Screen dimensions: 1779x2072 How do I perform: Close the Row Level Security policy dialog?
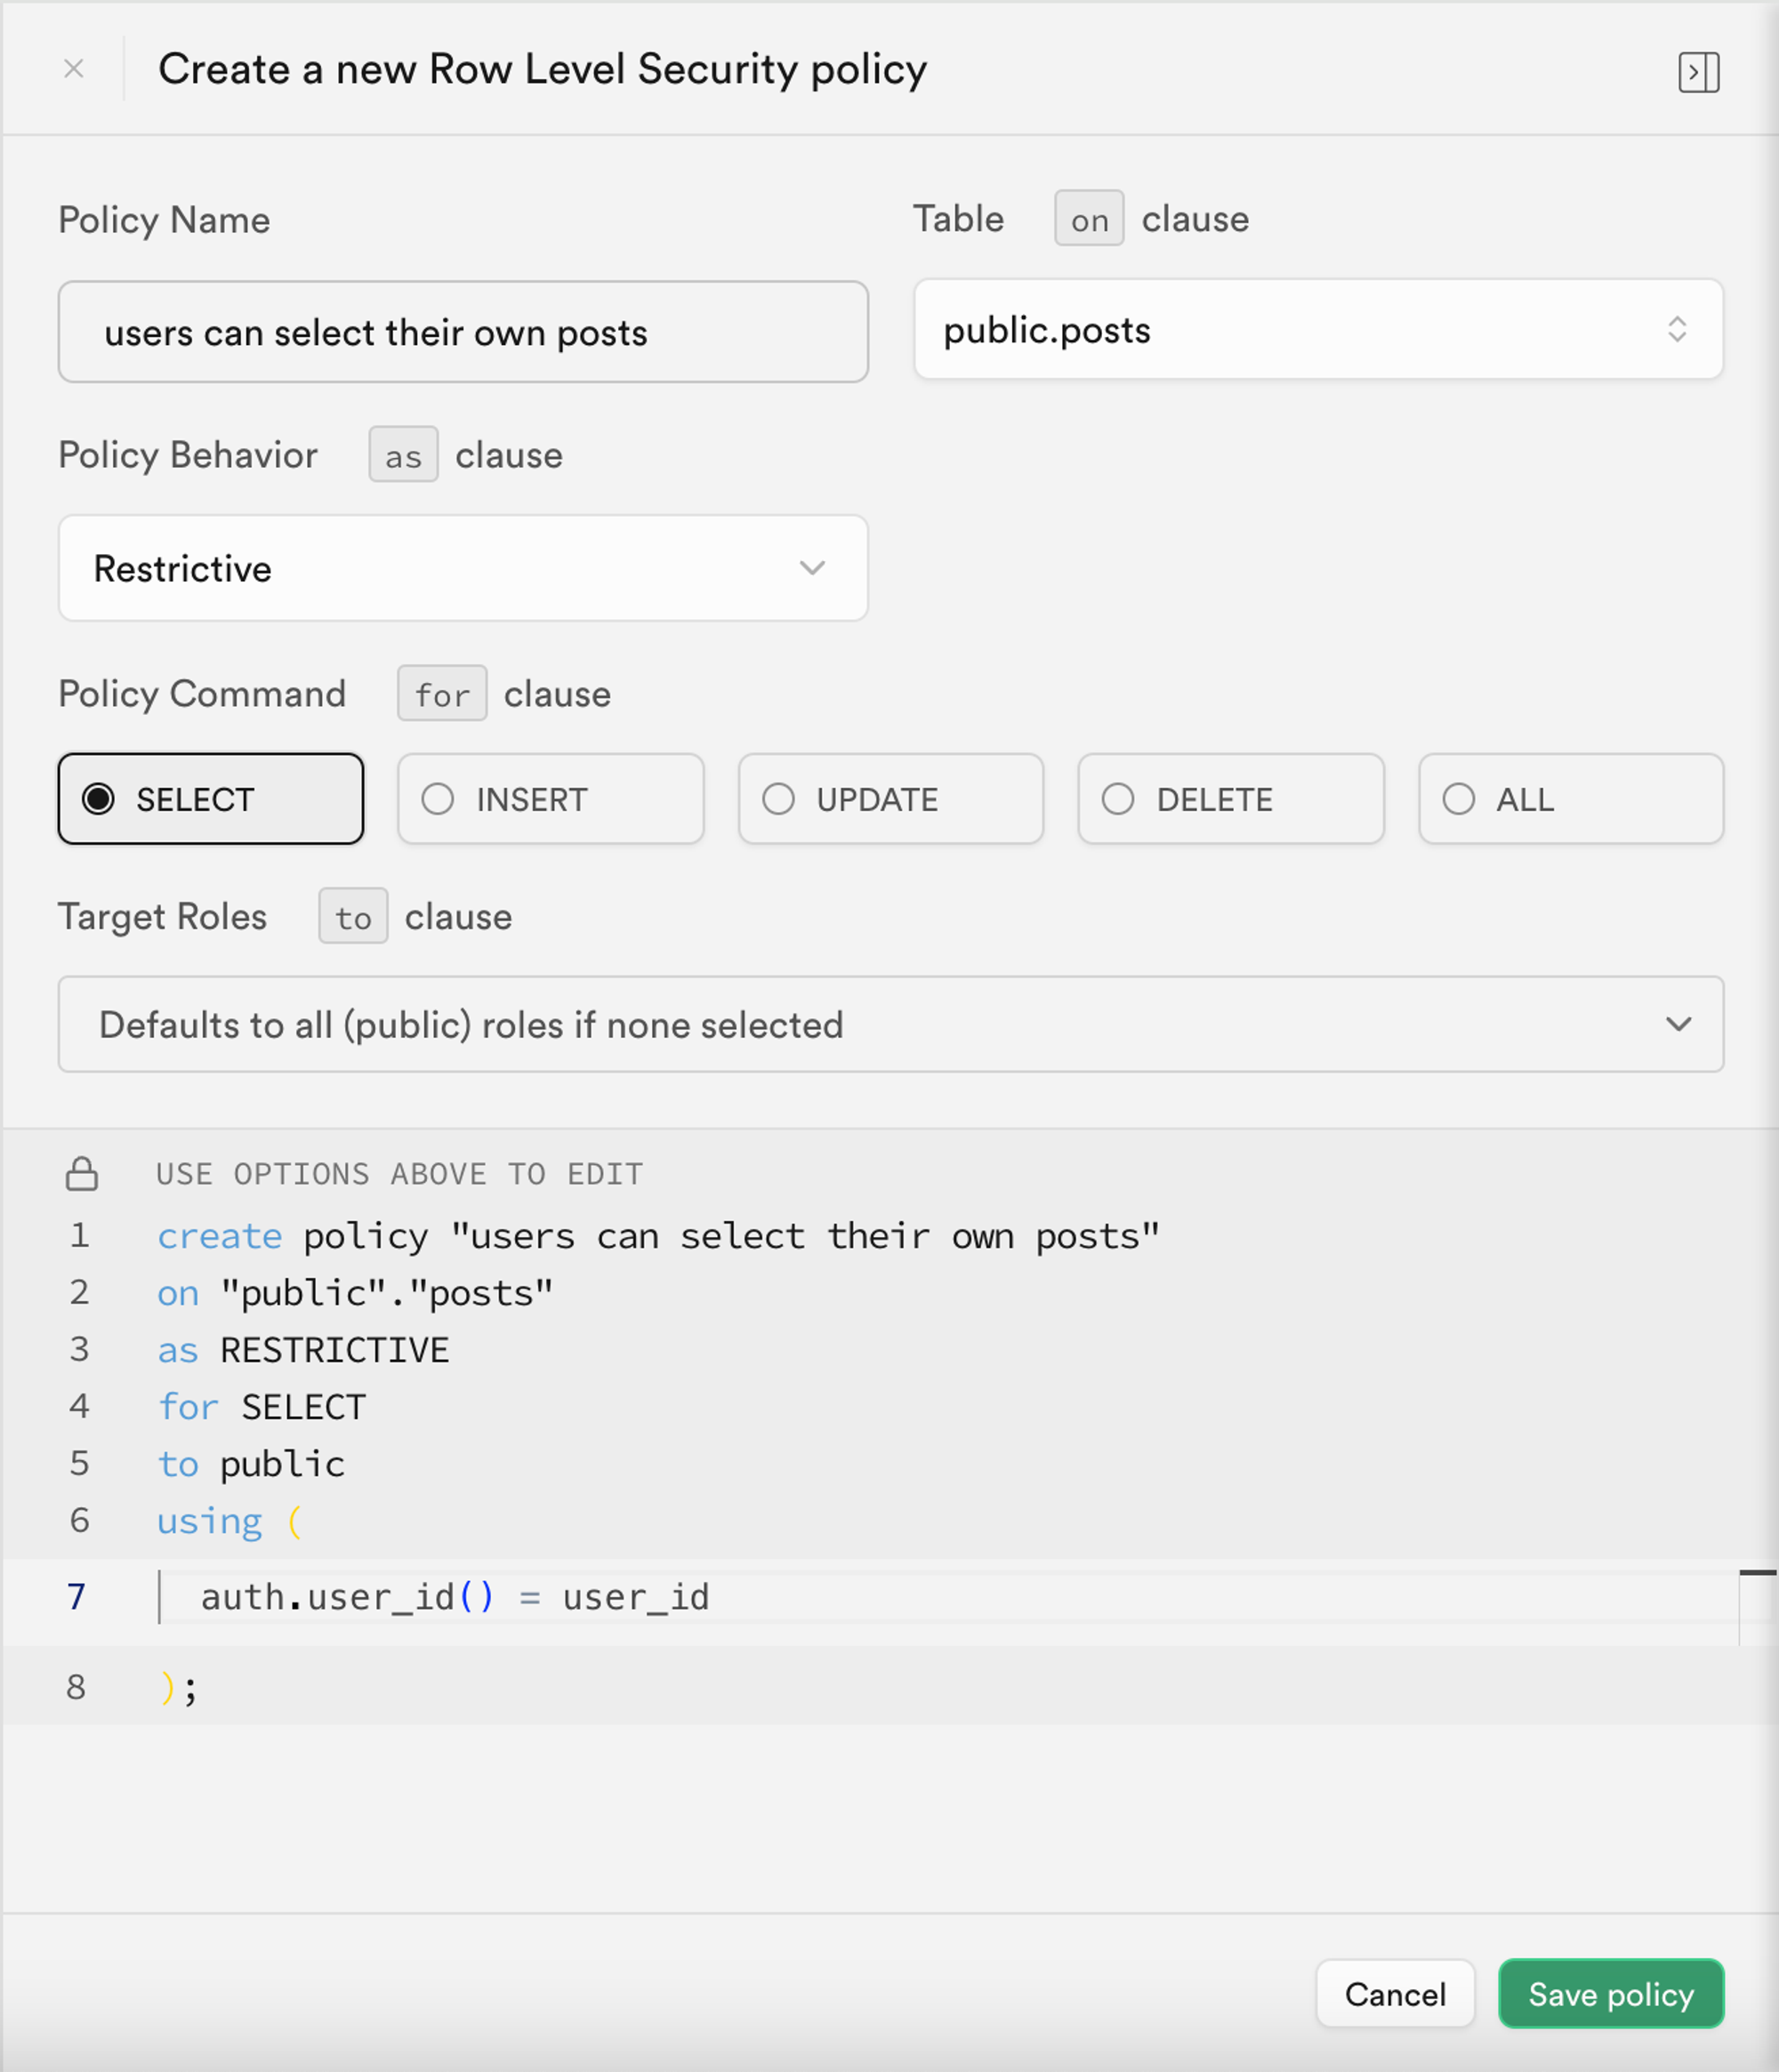click(75, 68)
